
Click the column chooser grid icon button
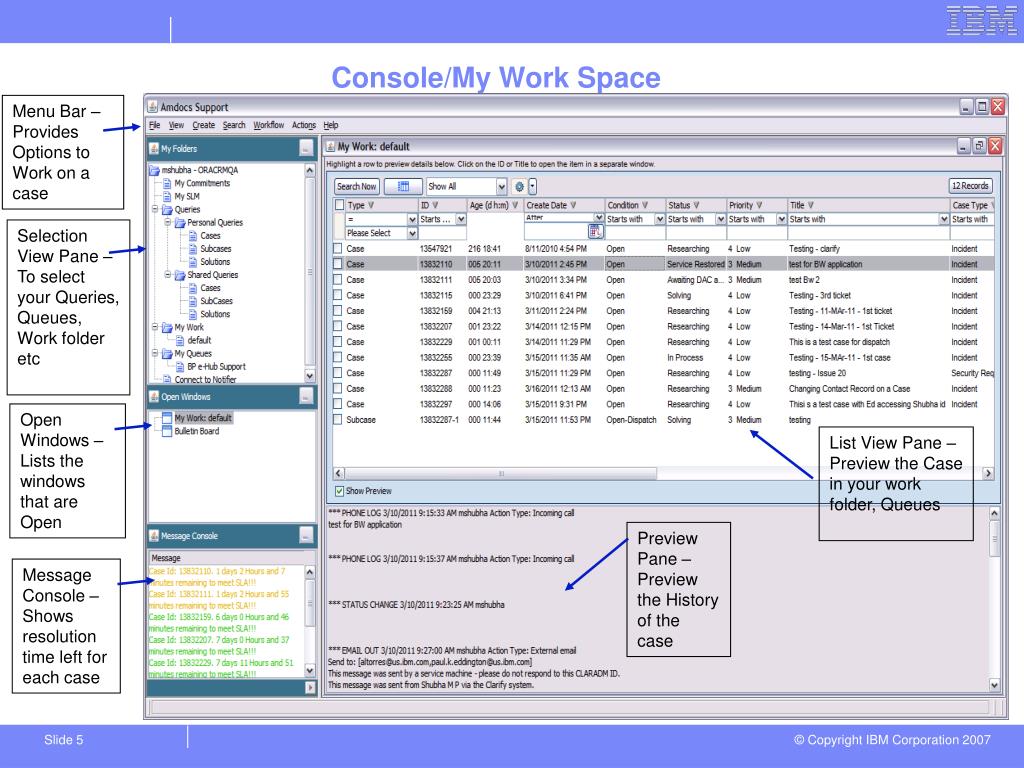(404, 186)
